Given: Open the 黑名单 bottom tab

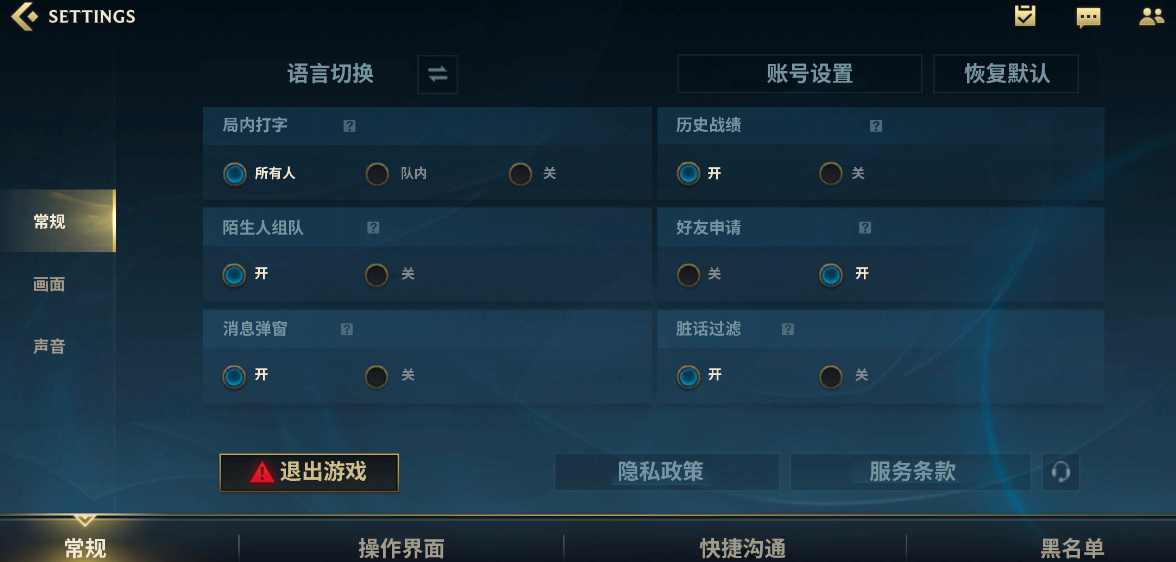Looking at the screenshot, I should (1072, 548).
